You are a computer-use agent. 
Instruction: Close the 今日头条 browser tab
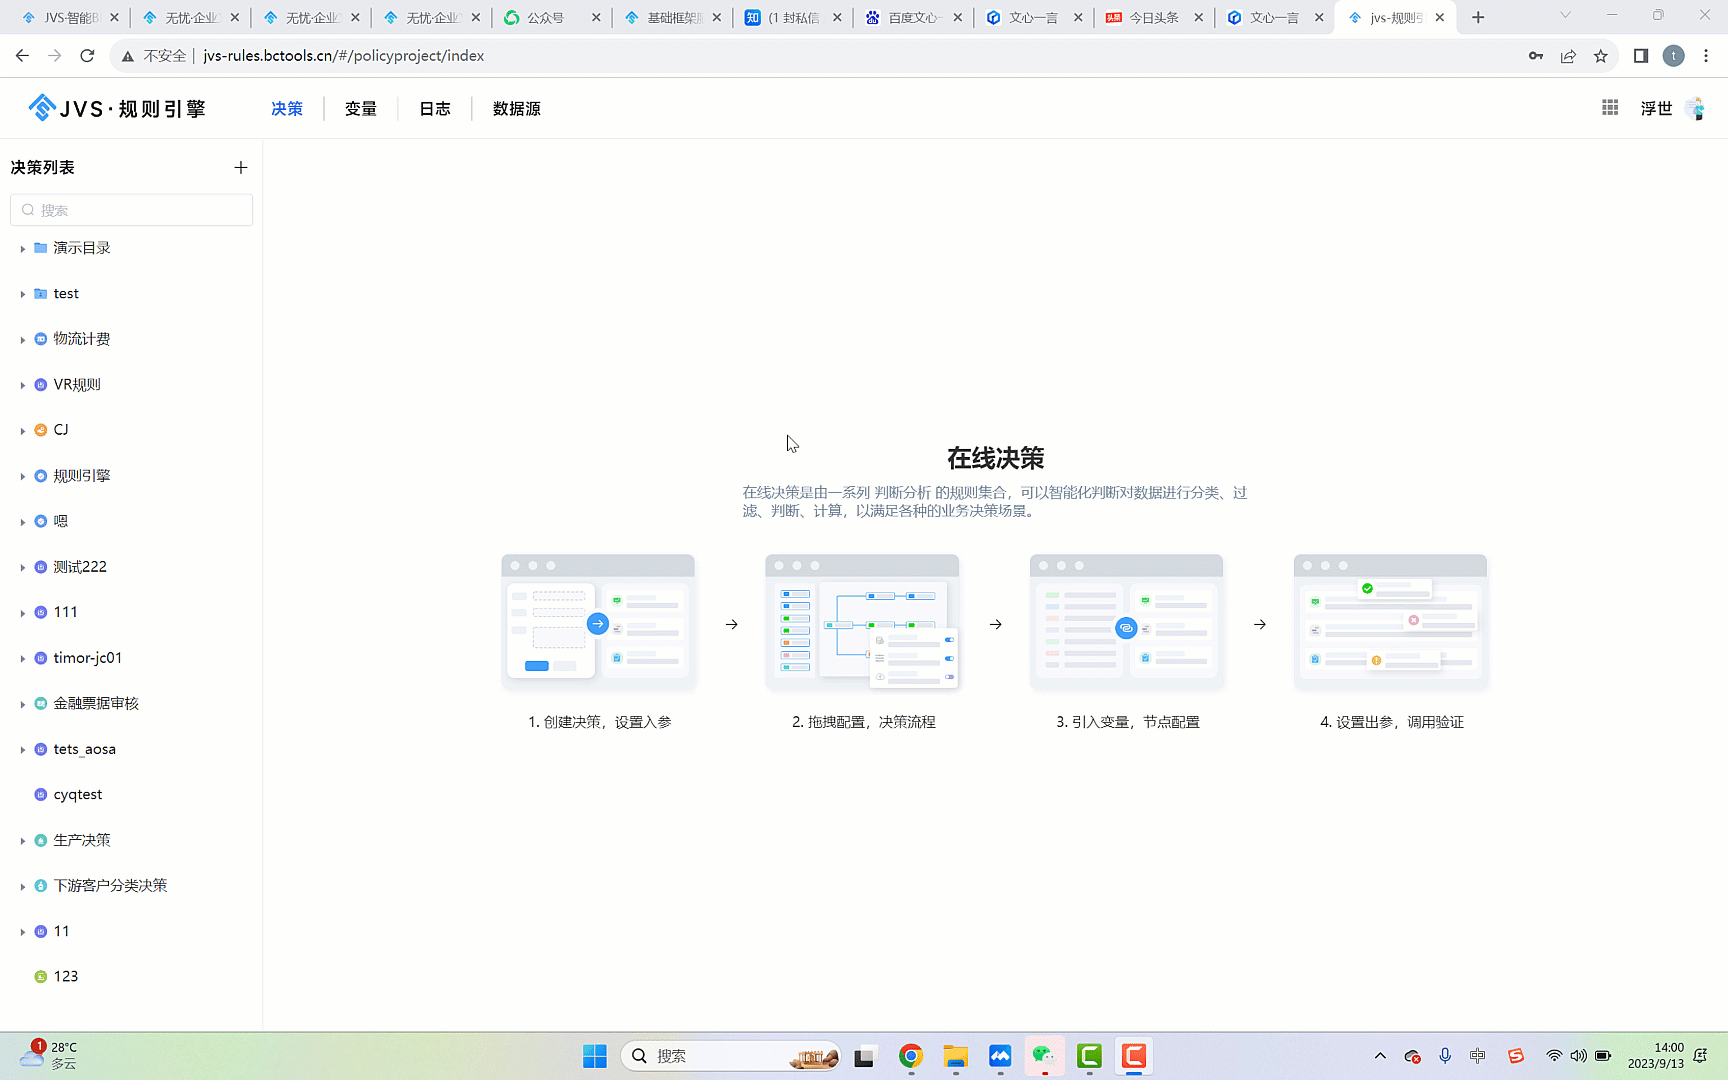[1198, 17]
